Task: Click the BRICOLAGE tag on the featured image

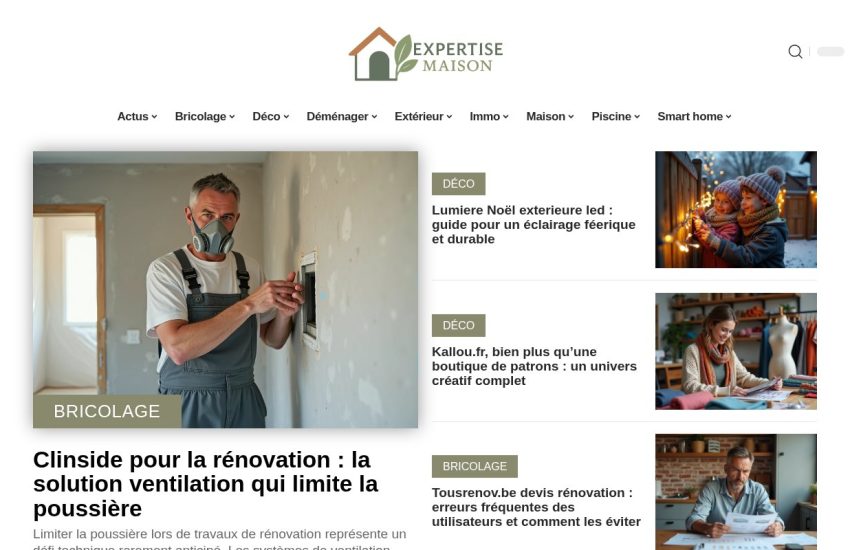Action: (107, 411)
